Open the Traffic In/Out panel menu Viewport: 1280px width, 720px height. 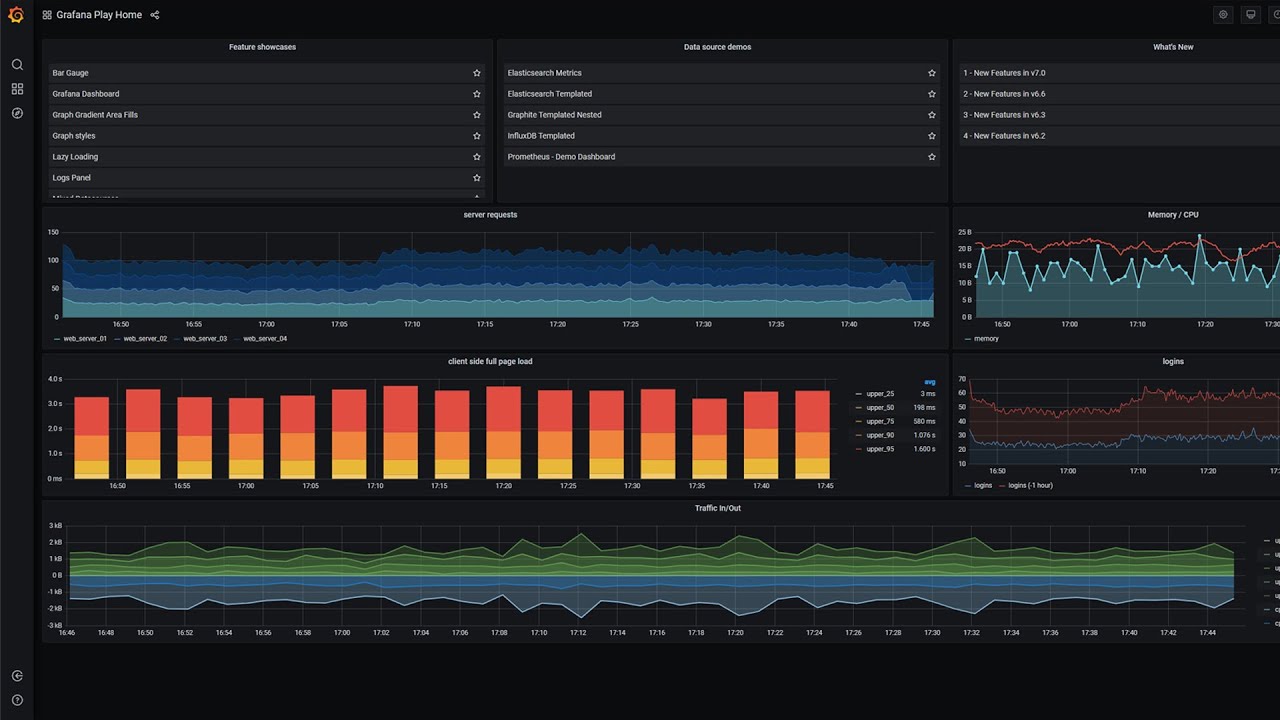tap(716, 507)
